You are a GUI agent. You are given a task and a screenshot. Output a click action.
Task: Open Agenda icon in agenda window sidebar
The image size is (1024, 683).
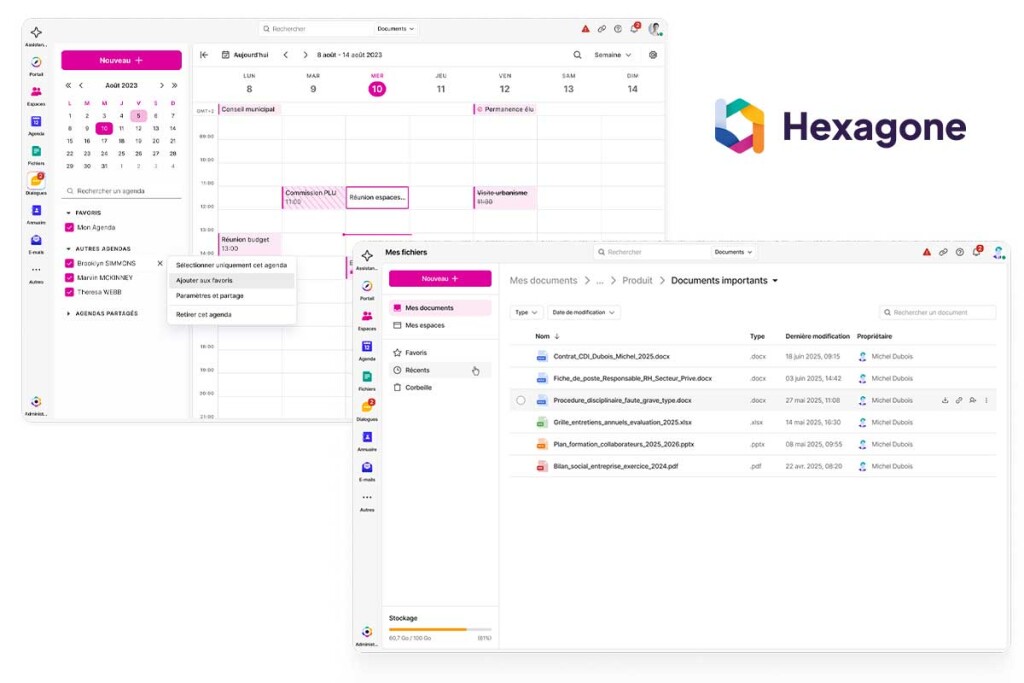coord(36,121)
